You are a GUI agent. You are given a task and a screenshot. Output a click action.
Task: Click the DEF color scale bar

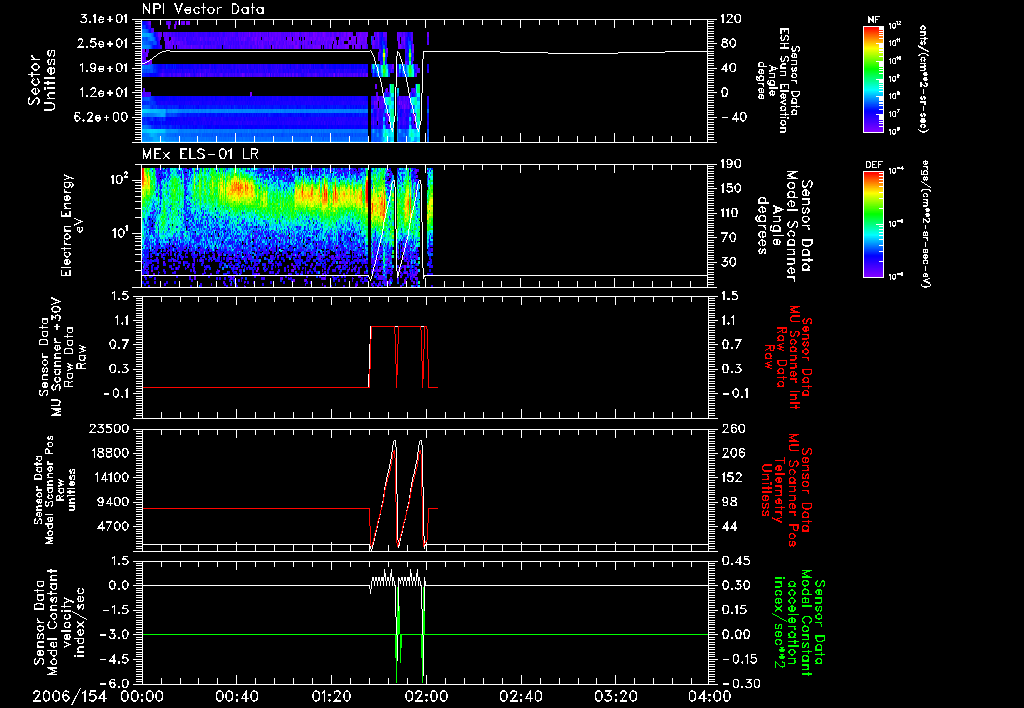tap(873, 224)
